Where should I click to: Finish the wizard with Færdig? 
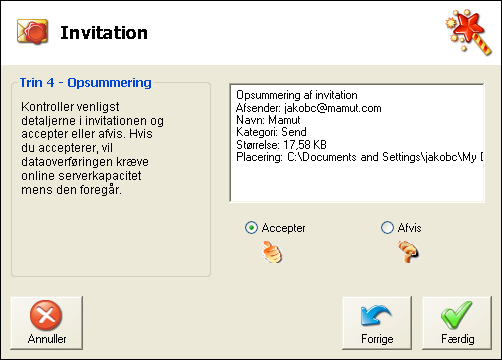tap(457, 323)
